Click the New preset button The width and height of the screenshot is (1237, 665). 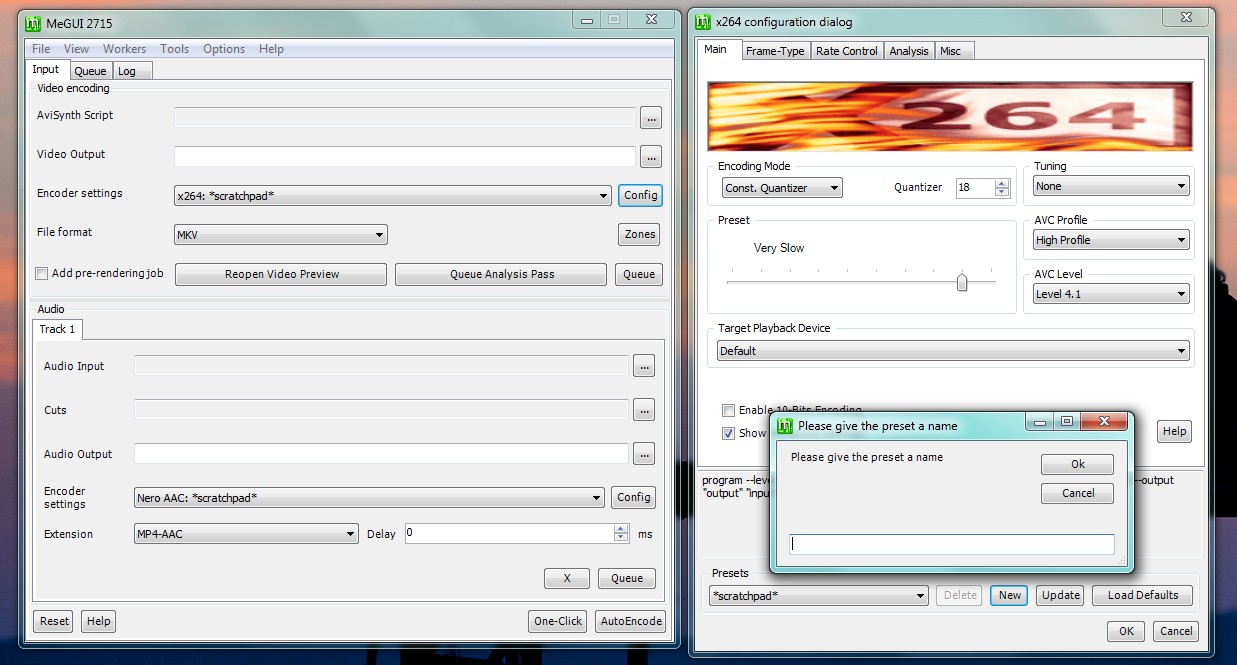(x=1010, y=595)
